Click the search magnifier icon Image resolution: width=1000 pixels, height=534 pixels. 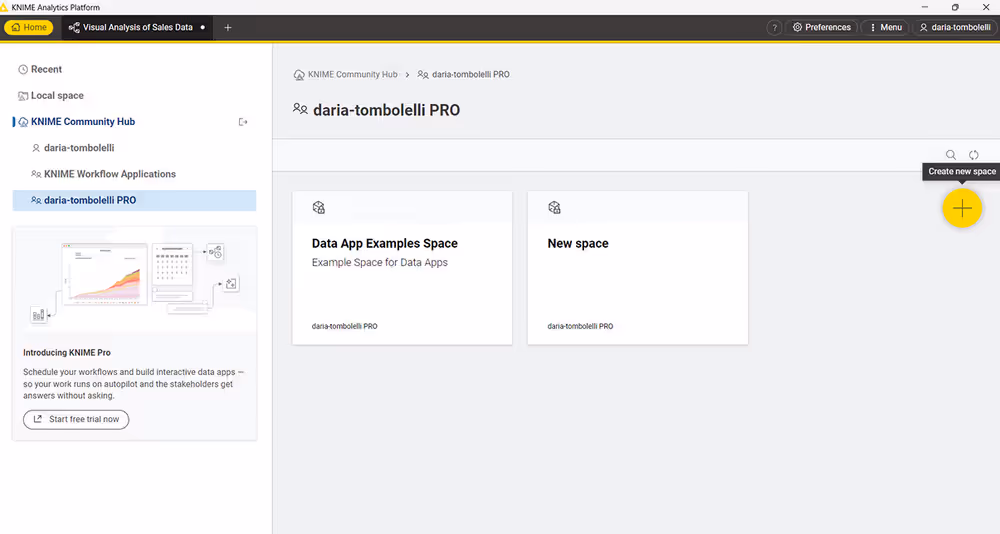pos(951,155)
